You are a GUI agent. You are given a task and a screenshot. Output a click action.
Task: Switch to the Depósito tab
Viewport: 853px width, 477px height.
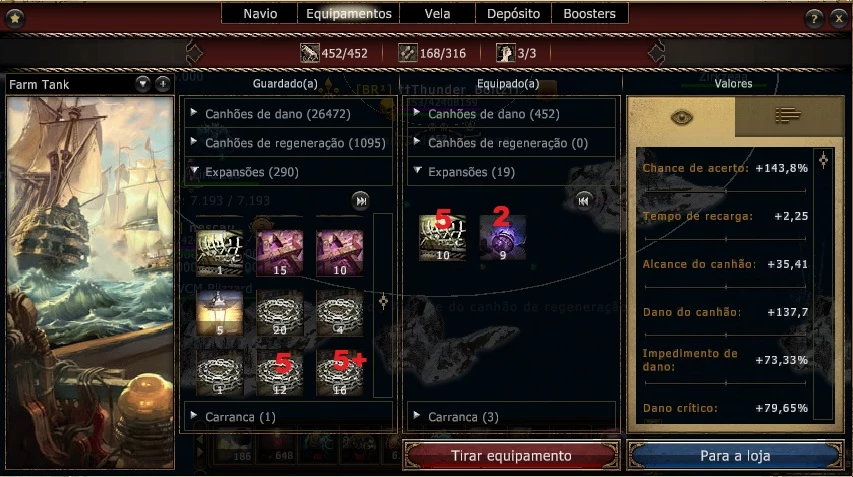514,14
